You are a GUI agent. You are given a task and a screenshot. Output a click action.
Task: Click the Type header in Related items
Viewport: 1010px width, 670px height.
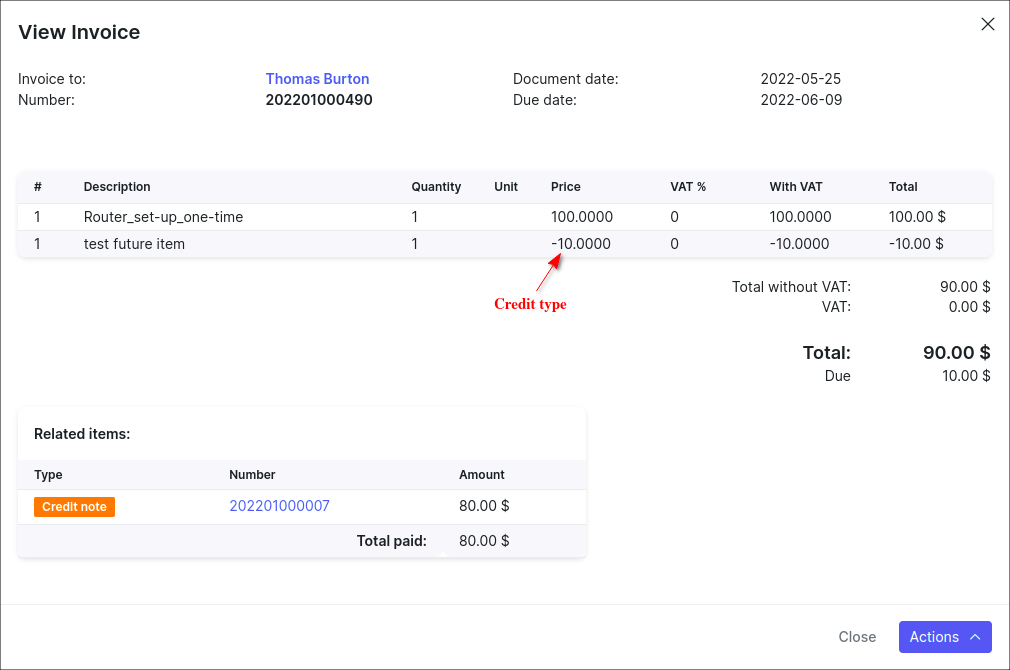(x=48, y=475)
